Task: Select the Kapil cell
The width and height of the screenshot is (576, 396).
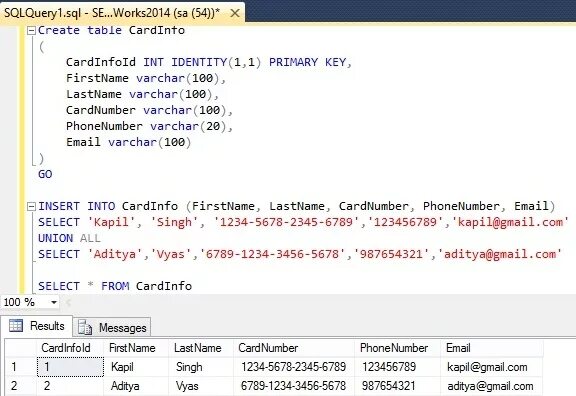Action: 136,367
